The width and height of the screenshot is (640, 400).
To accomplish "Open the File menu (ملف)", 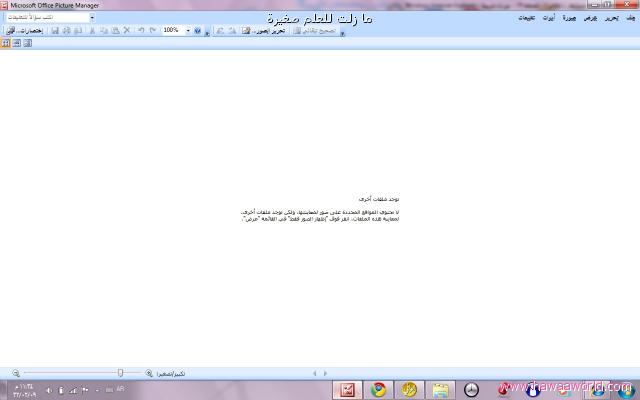I will 628,18.
